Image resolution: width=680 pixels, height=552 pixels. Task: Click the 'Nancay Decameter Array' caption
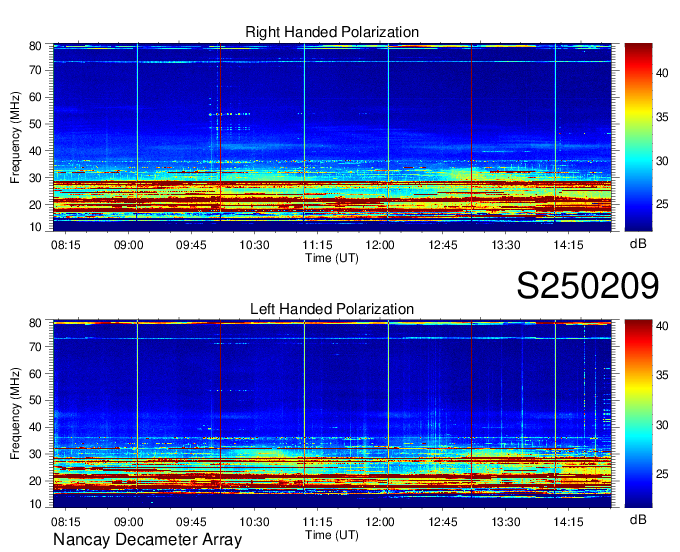click(x=147, y=540)
